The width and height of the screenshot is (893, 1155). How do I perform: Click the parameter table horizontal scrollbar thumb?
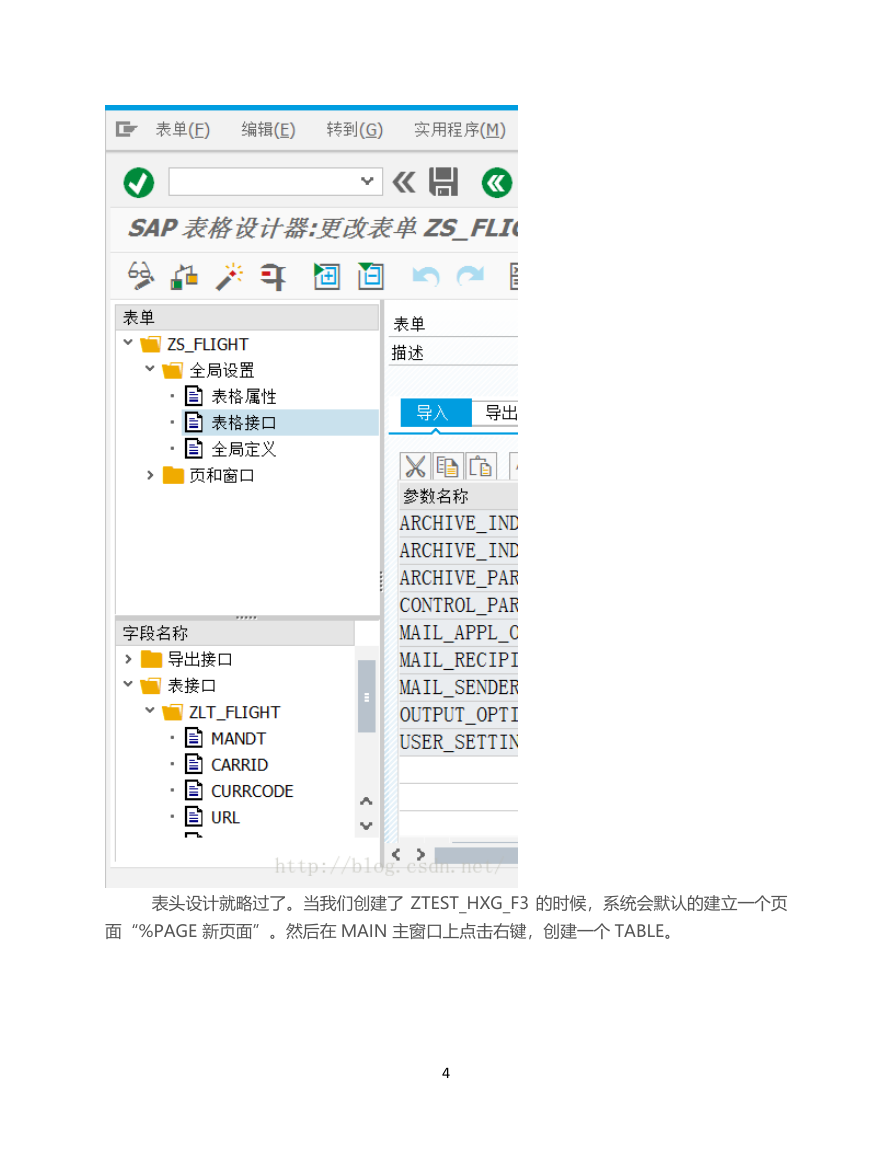476,854
